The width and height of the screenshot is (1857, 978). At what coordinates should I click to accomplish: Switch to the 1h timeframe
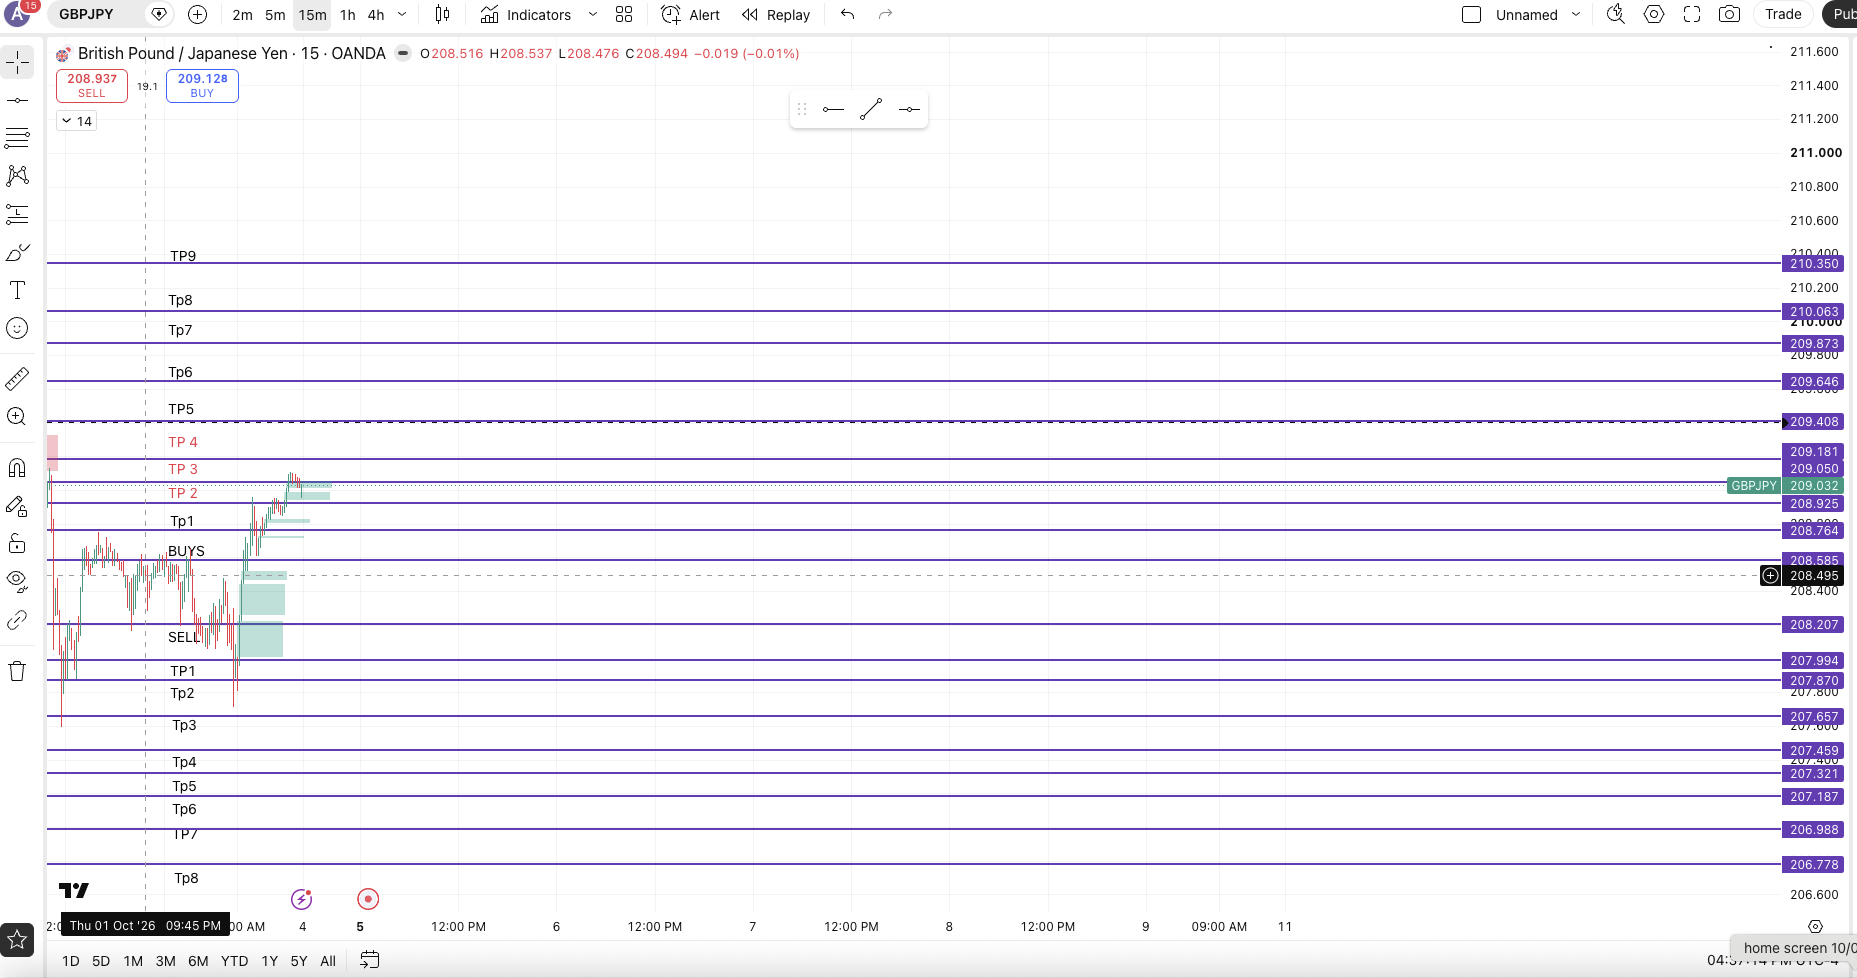point(348,15)
